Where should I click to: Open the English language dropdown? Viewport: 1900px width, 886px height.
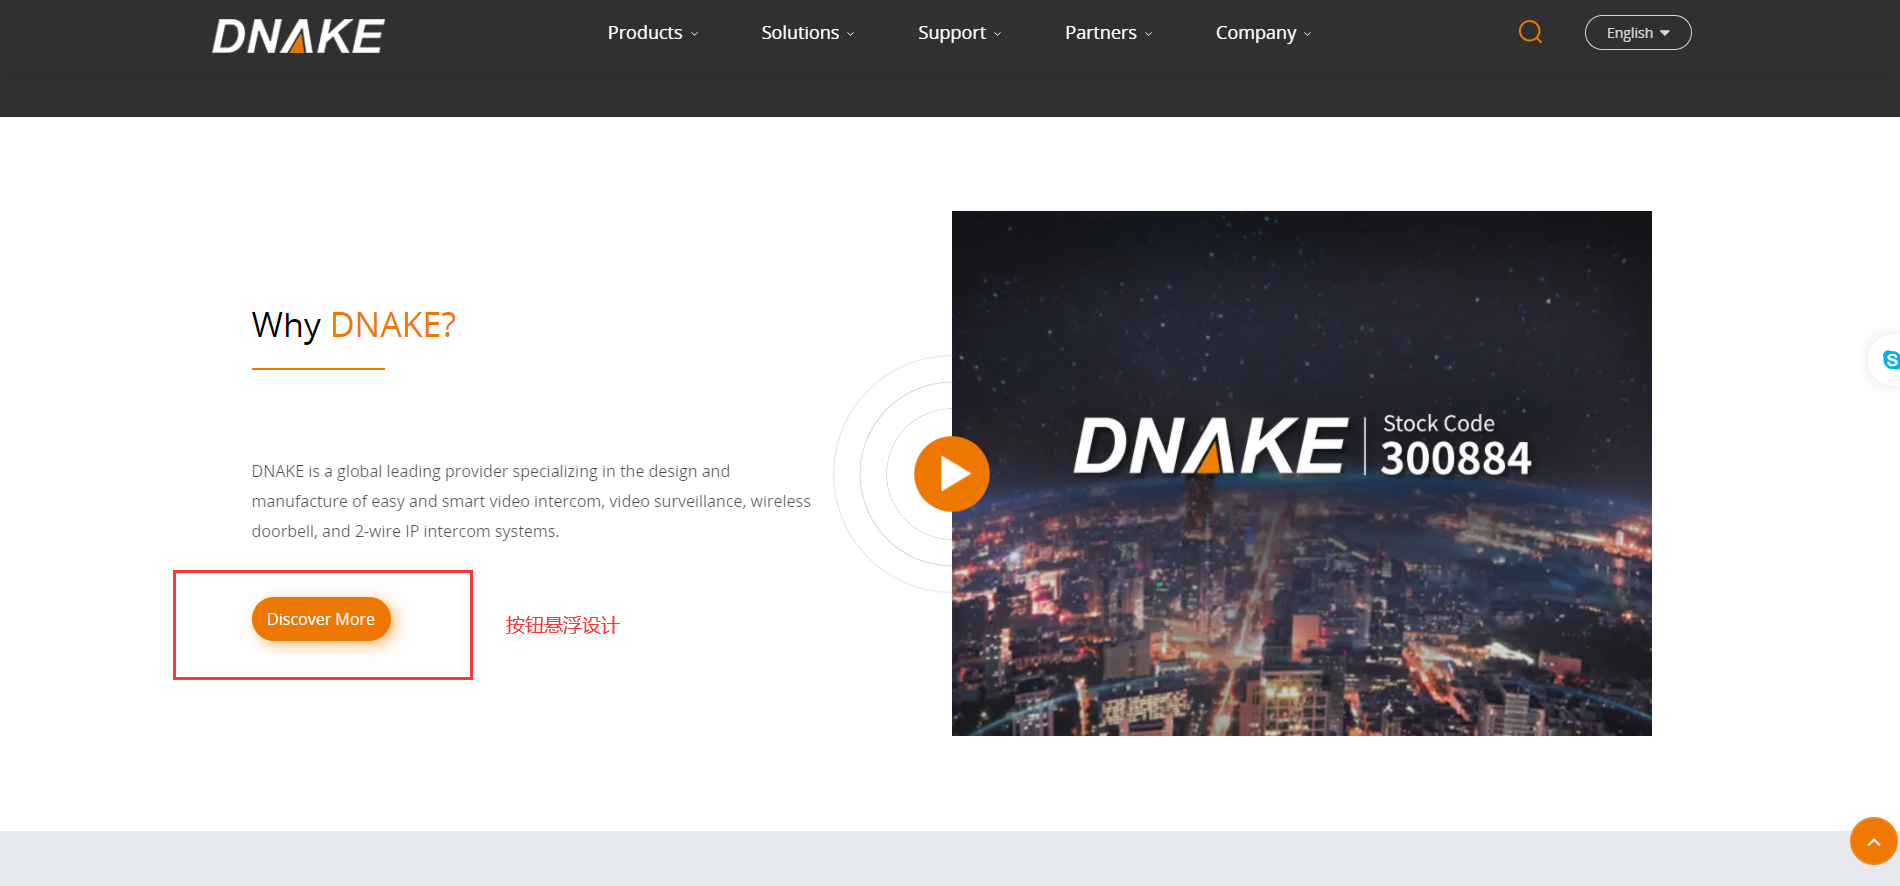click(x=1637, y=33)
